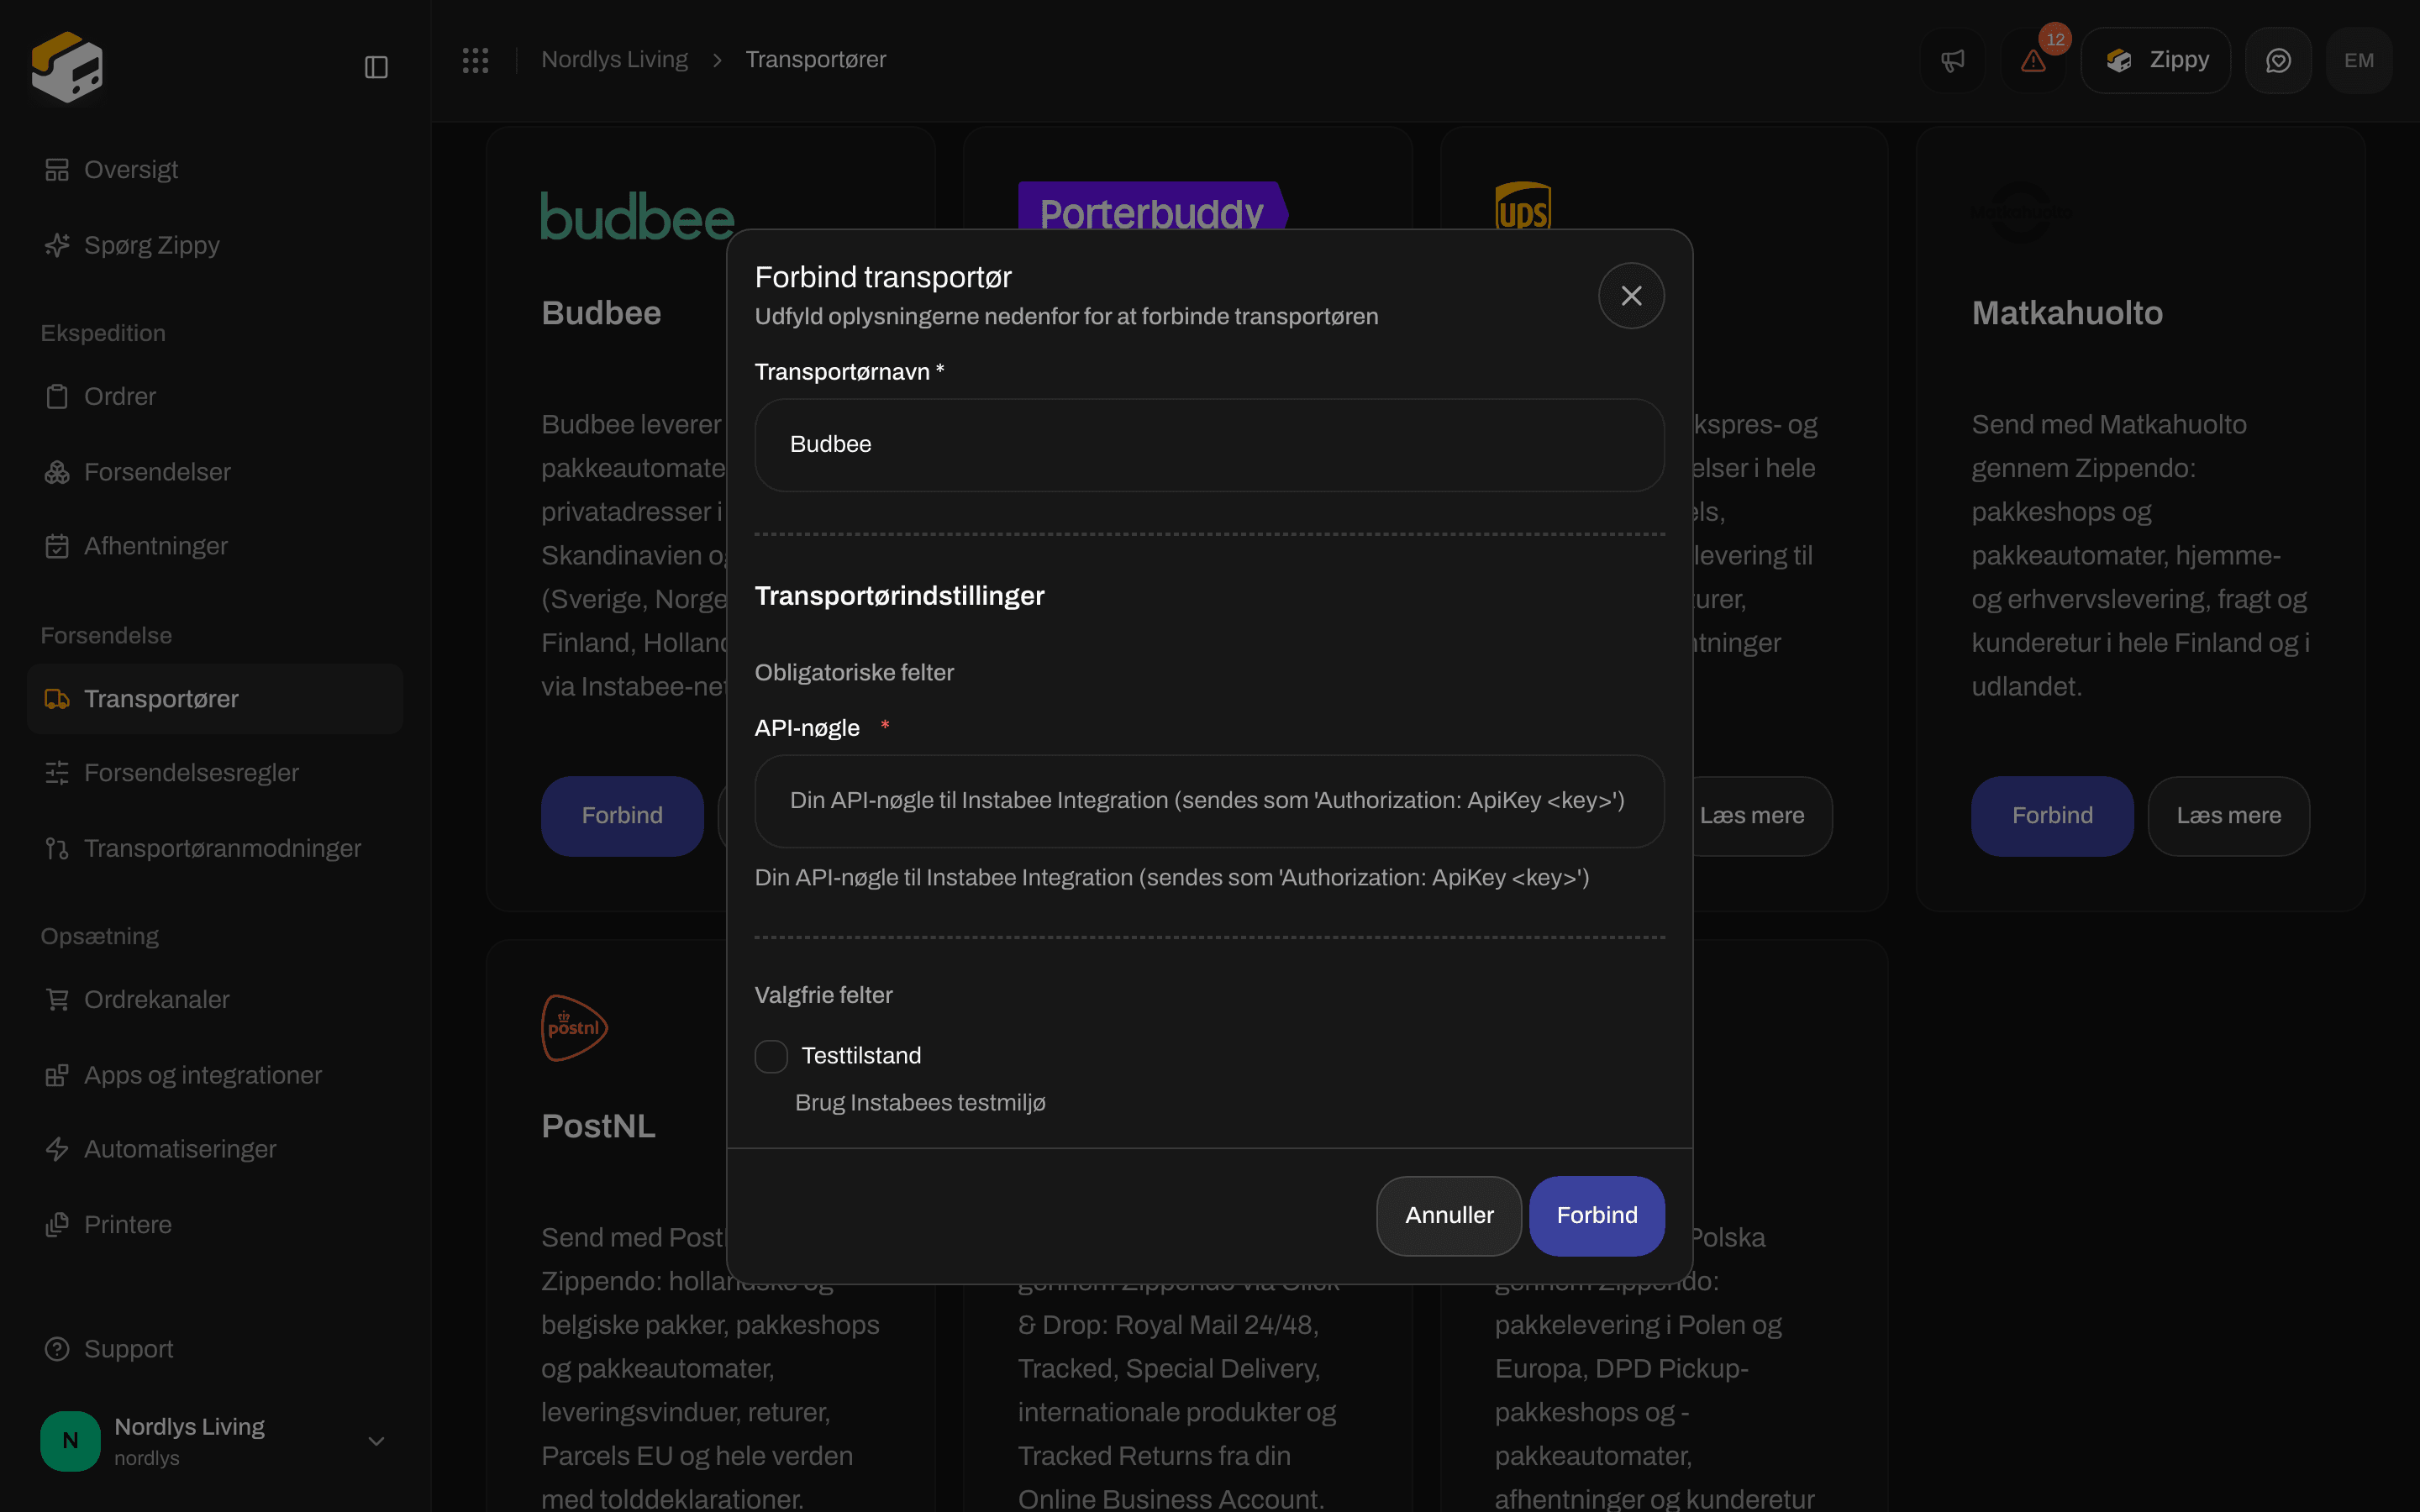The height and width of the screenshot is (1512, 2420).
Task: Click Annuller in the dialog
Action: point(1449,1215)
